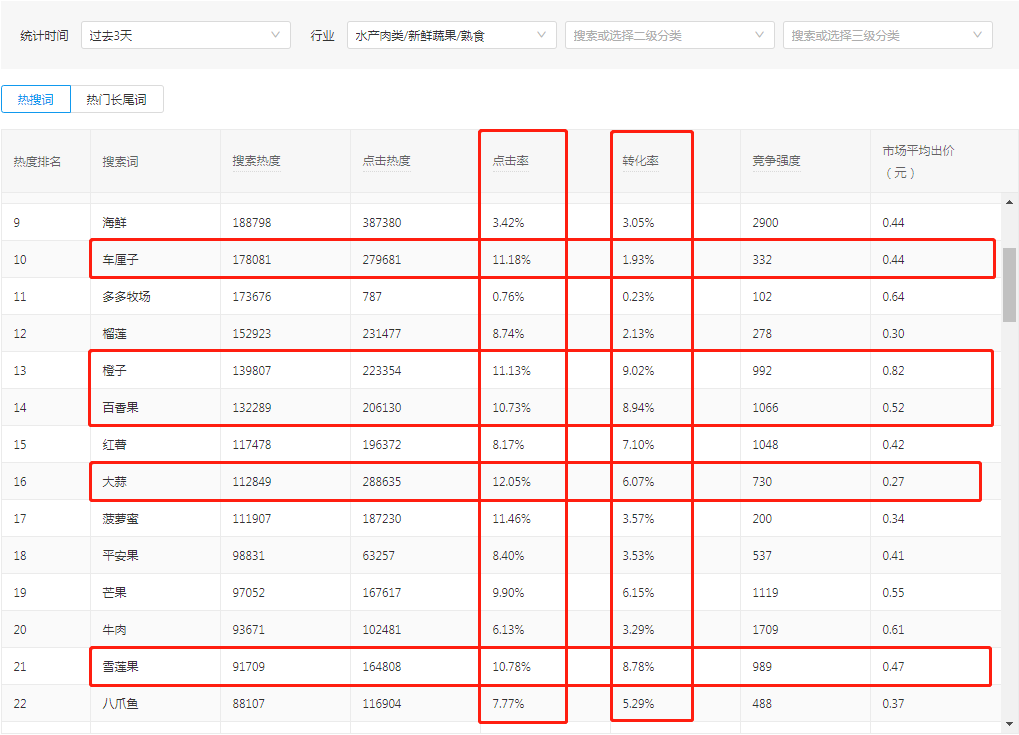The width and height of the screenshot is (1019, 735).
Task: Click competition value 1119
Action: click(765, 593)
